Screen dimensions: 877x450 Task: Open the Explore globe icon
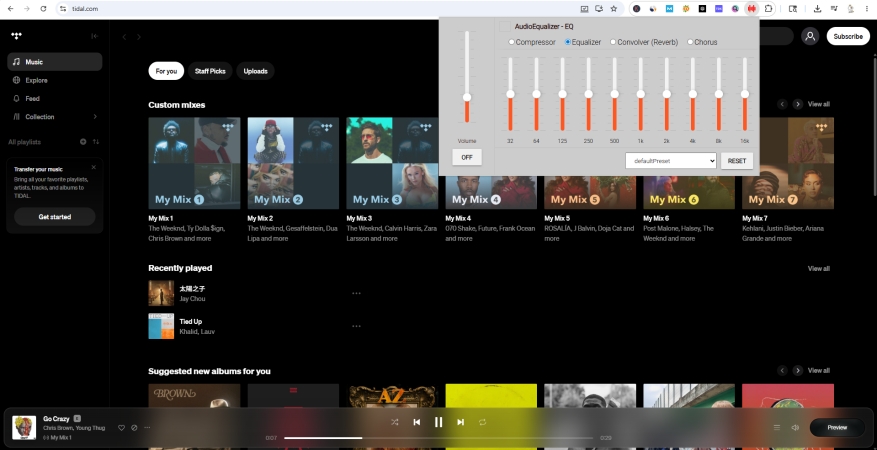point(16,80)
